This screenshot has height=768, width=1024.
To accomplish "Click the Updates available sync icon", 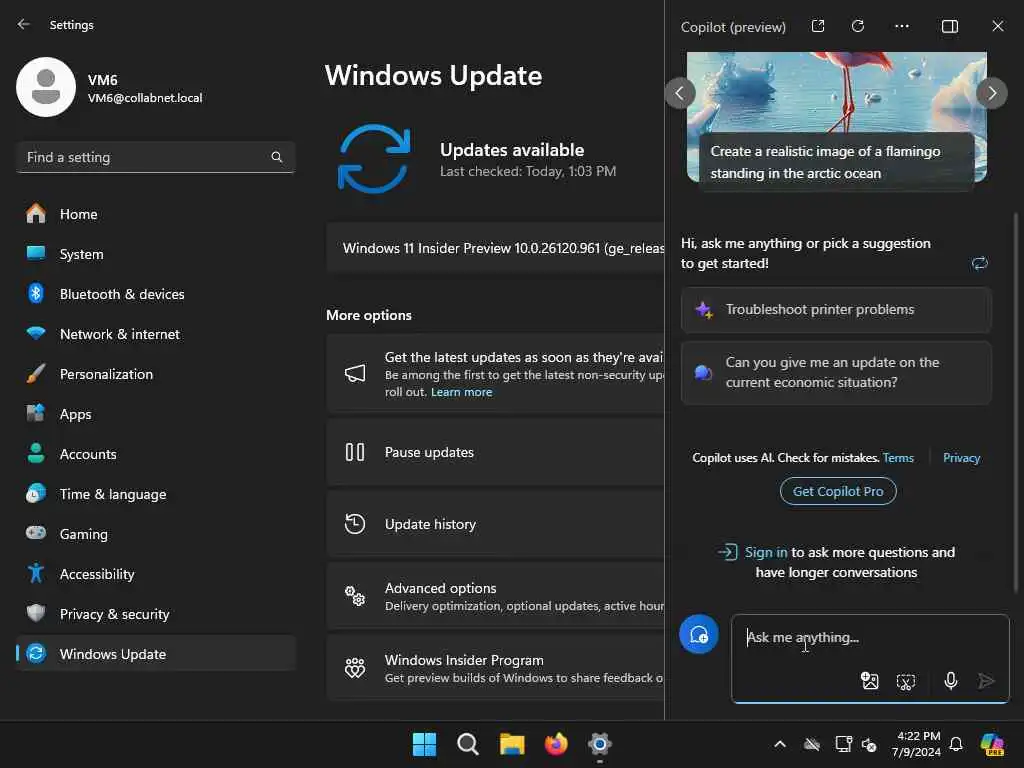I will (374, 159).
